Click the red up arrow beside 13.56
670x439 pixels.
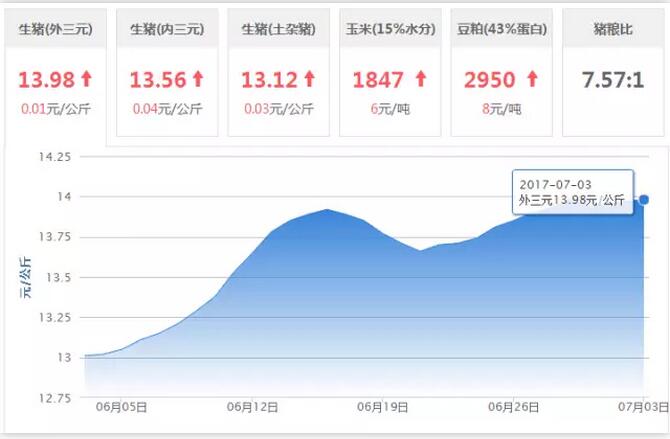pos(197,77)
